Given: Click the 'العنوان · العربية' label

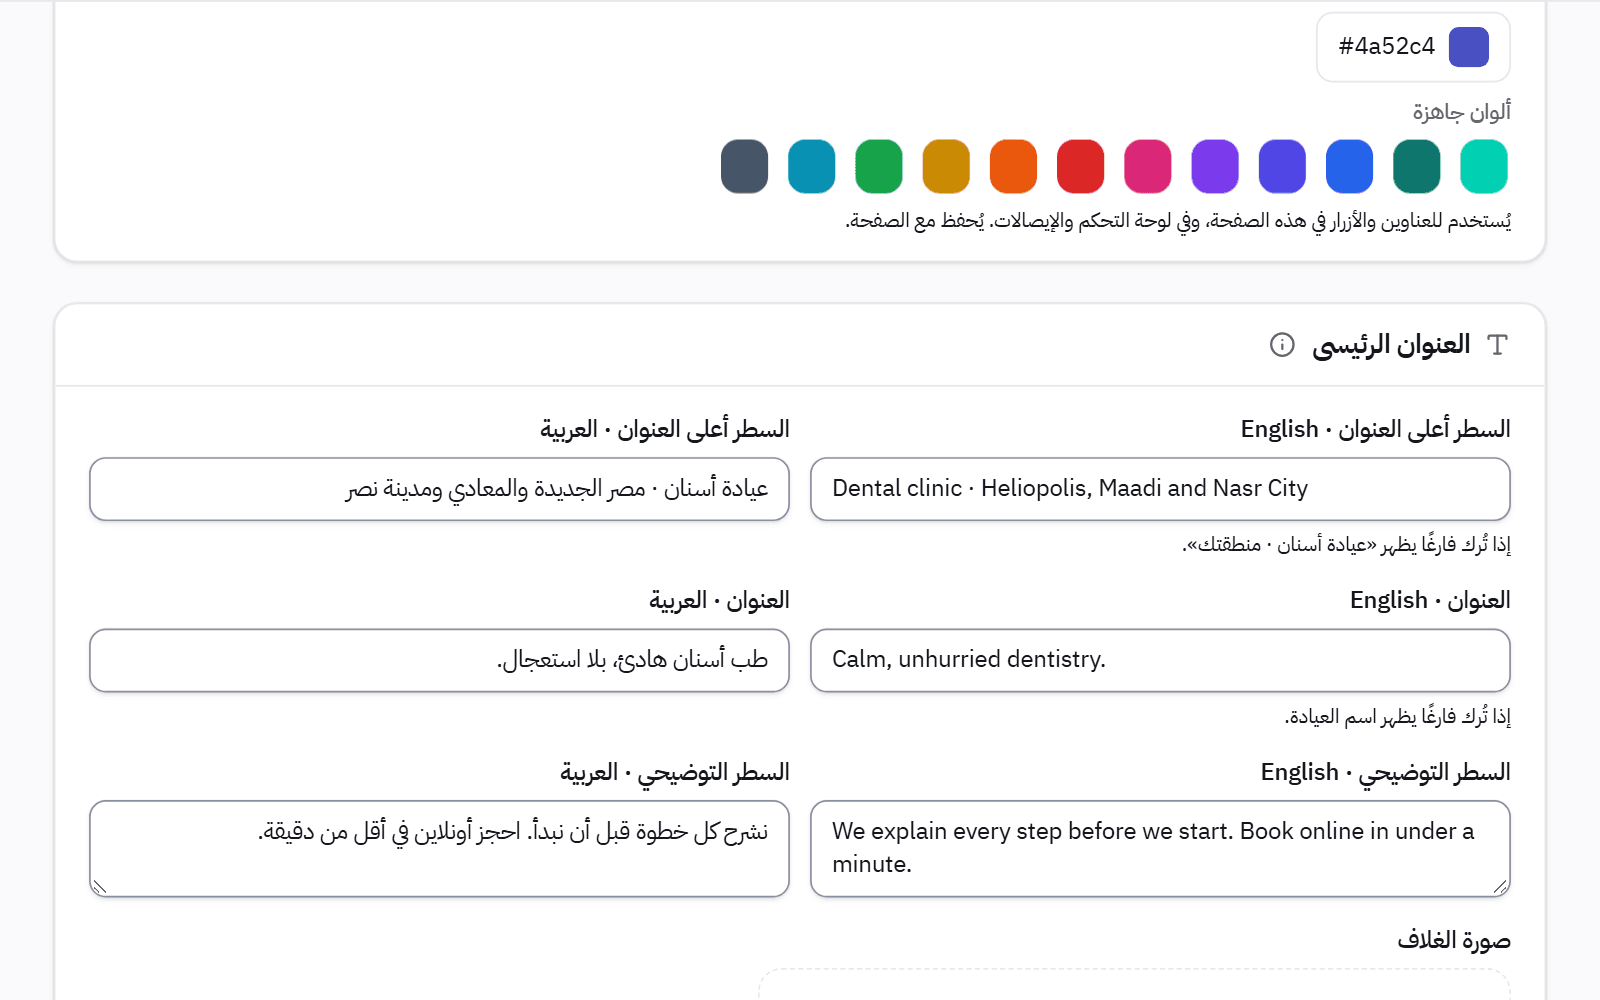Looking at the screenshot, I should (x=719, y=600).
